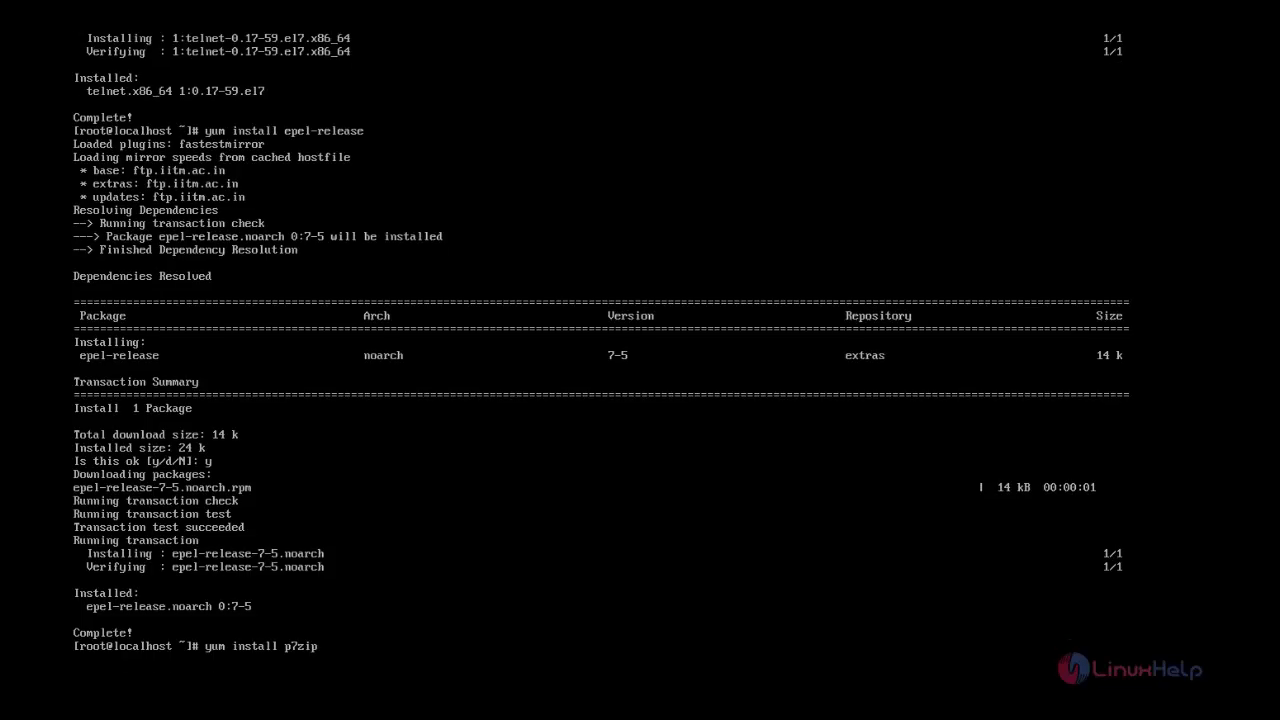
Task: Click the 'Repository' column header
Action: (878, 316)
